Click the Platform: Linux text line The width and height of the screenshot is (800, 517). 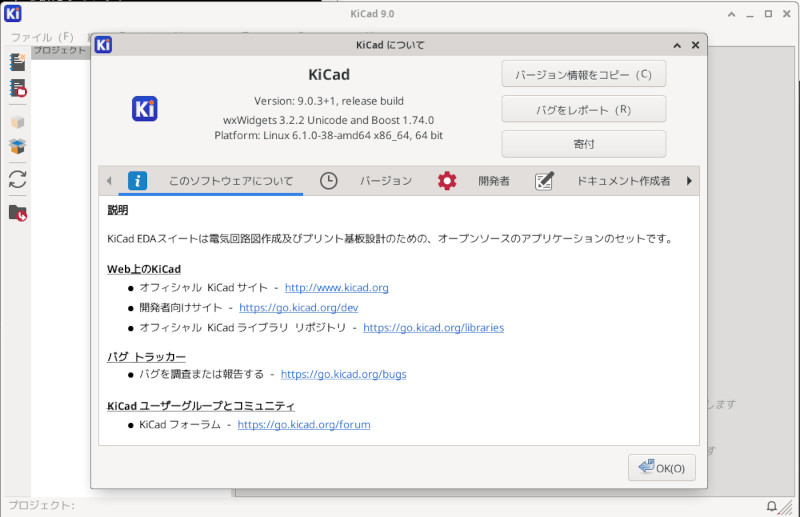328,136
